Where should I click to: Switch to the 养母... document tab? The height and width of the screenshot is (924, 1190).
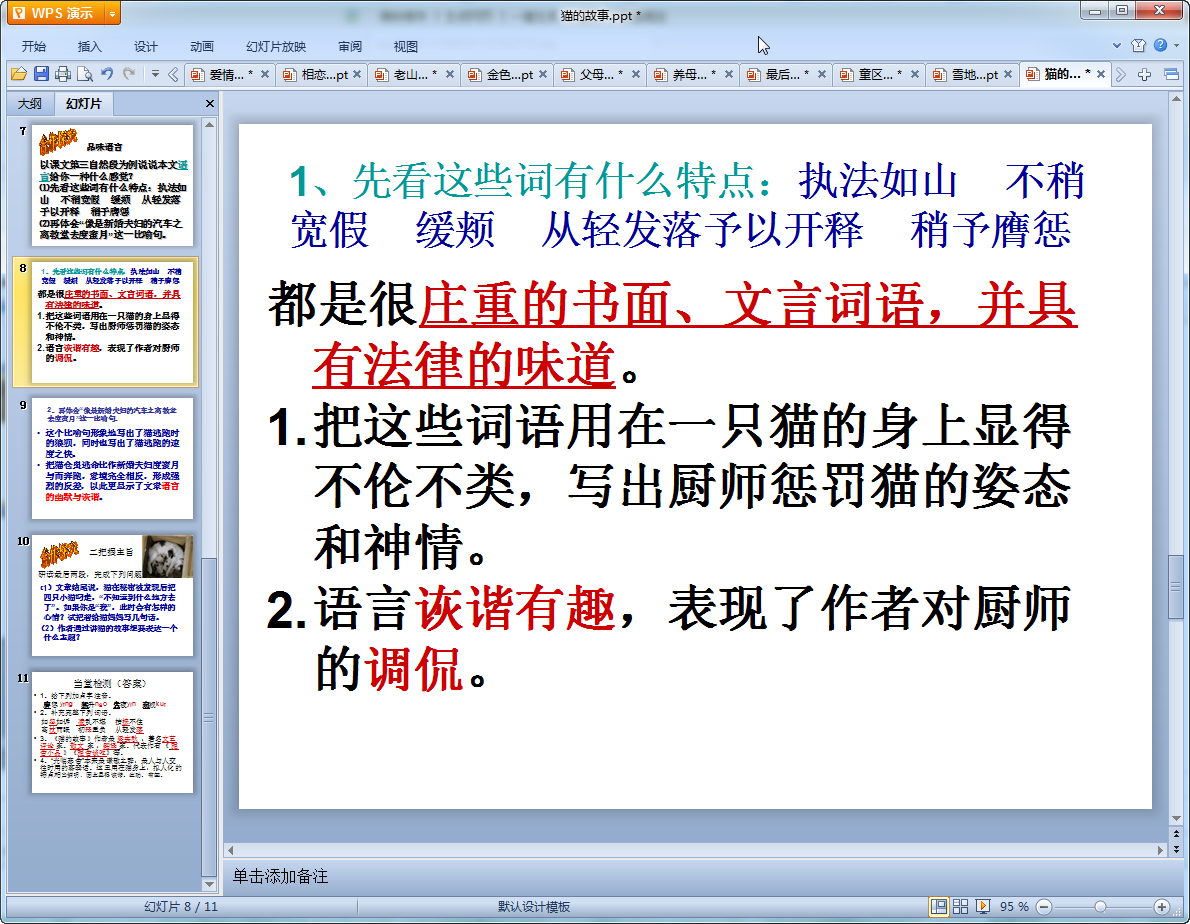pyautogui.click(x=691, y=74)
